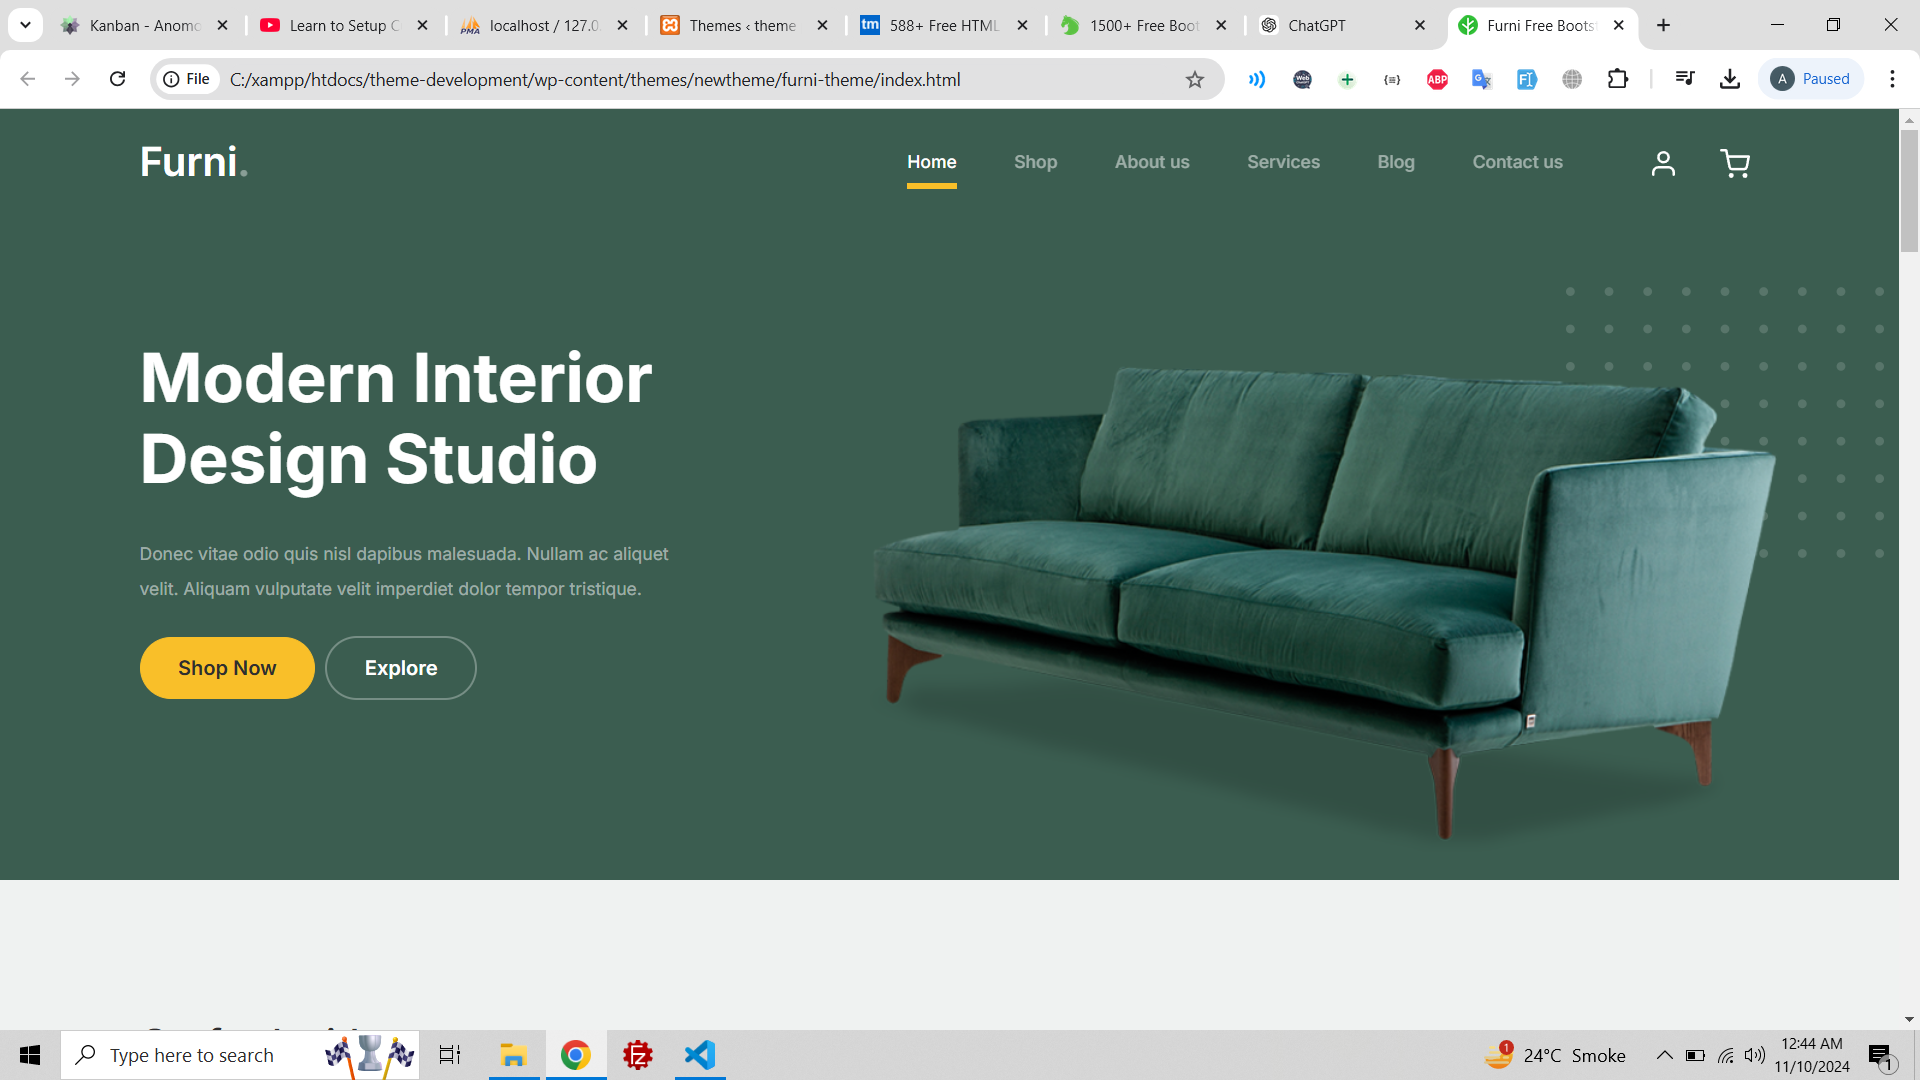
Task: Open the Contact us link
Action: (1517, 162)
